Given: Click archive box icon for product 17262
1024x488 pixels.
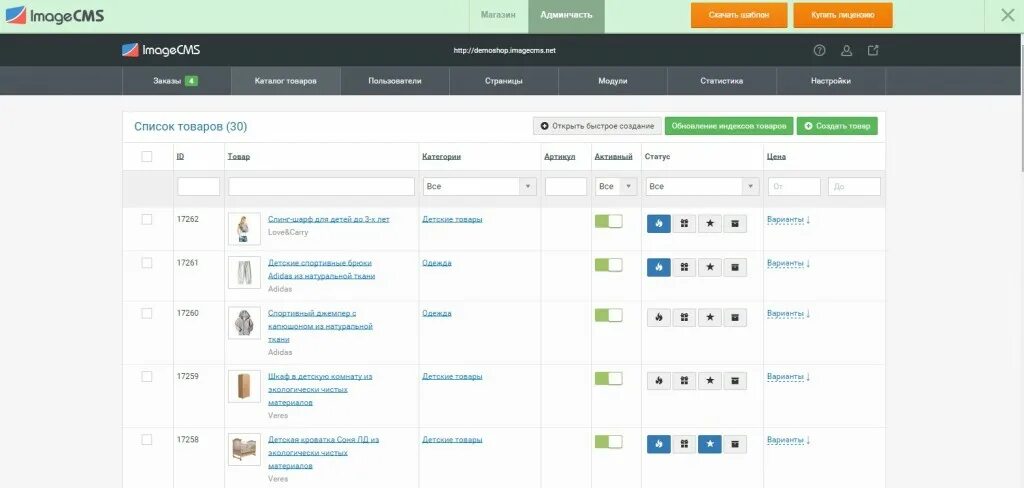Looking at the screenshot, I should click(735, 223).
